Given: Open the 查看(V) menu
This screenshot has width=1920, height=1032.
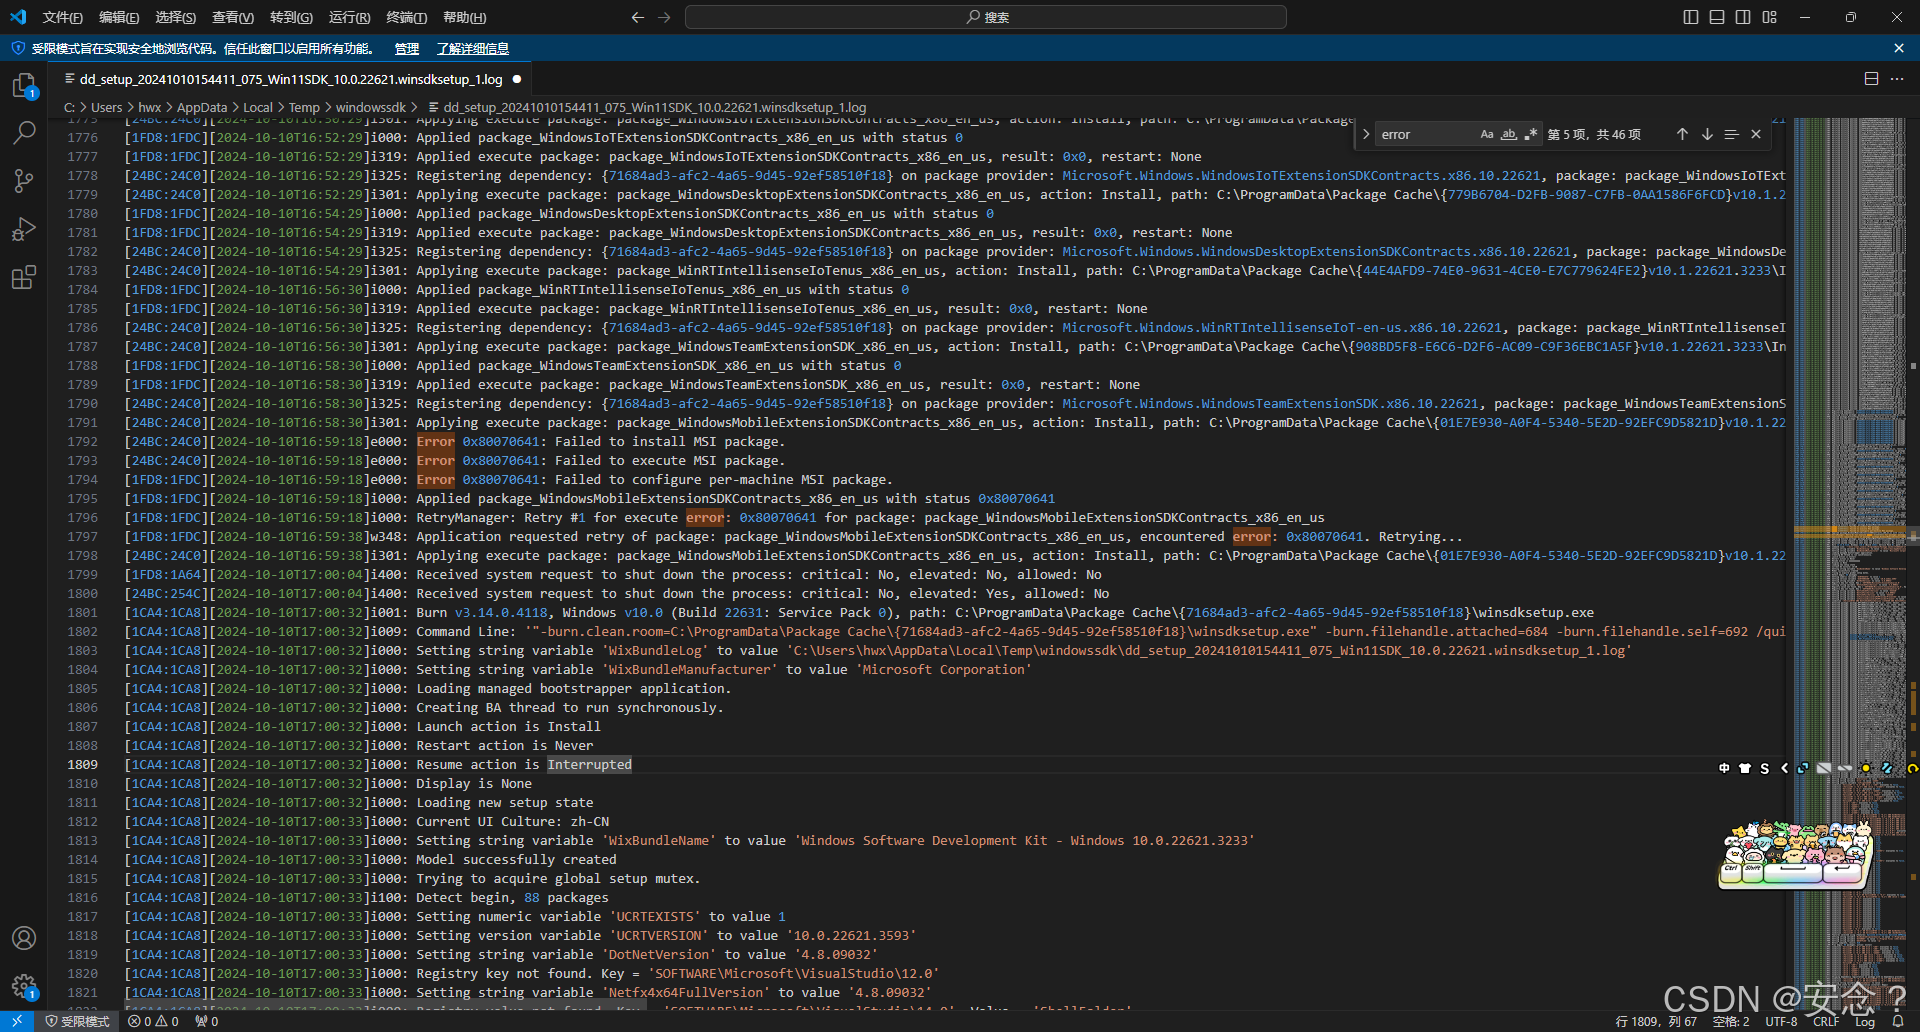Looking at the screenshot, I should 233,17.
